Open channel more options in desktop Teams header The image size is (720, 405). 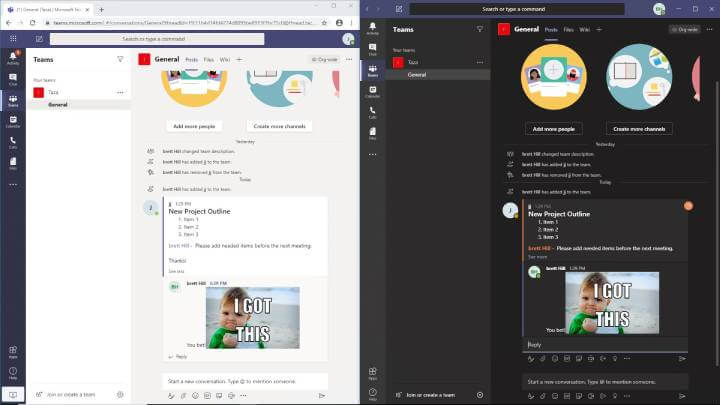click(x=709, y=29)
